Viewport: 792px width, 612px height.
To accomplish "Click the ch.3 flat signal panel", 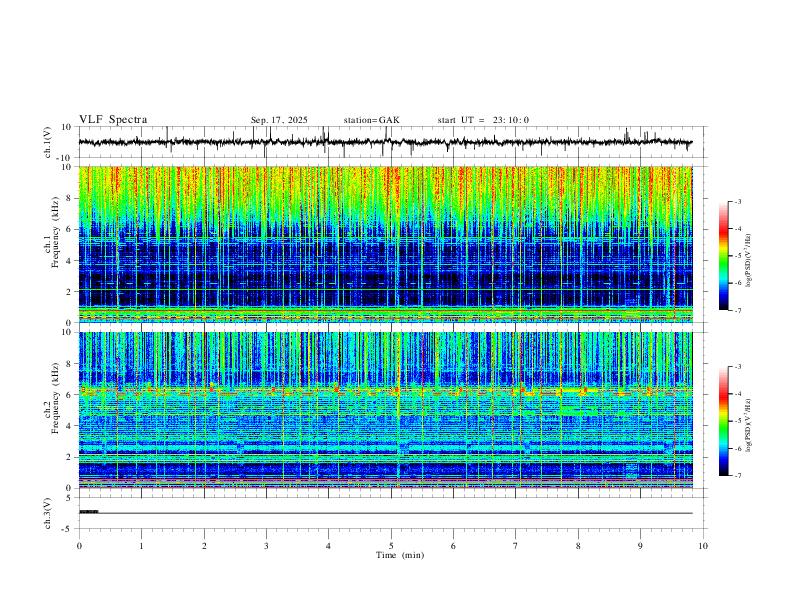I will pyautogui.click(x=392, y=513).
